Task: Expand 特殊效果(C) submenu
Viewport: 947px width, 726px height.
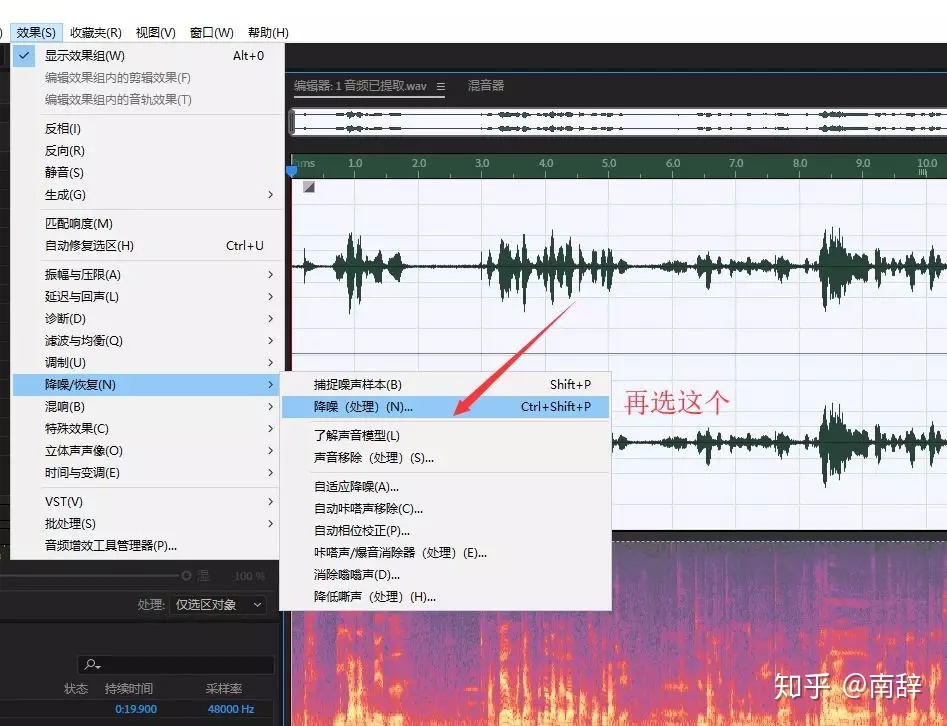Action: click(x=146, y=429)
